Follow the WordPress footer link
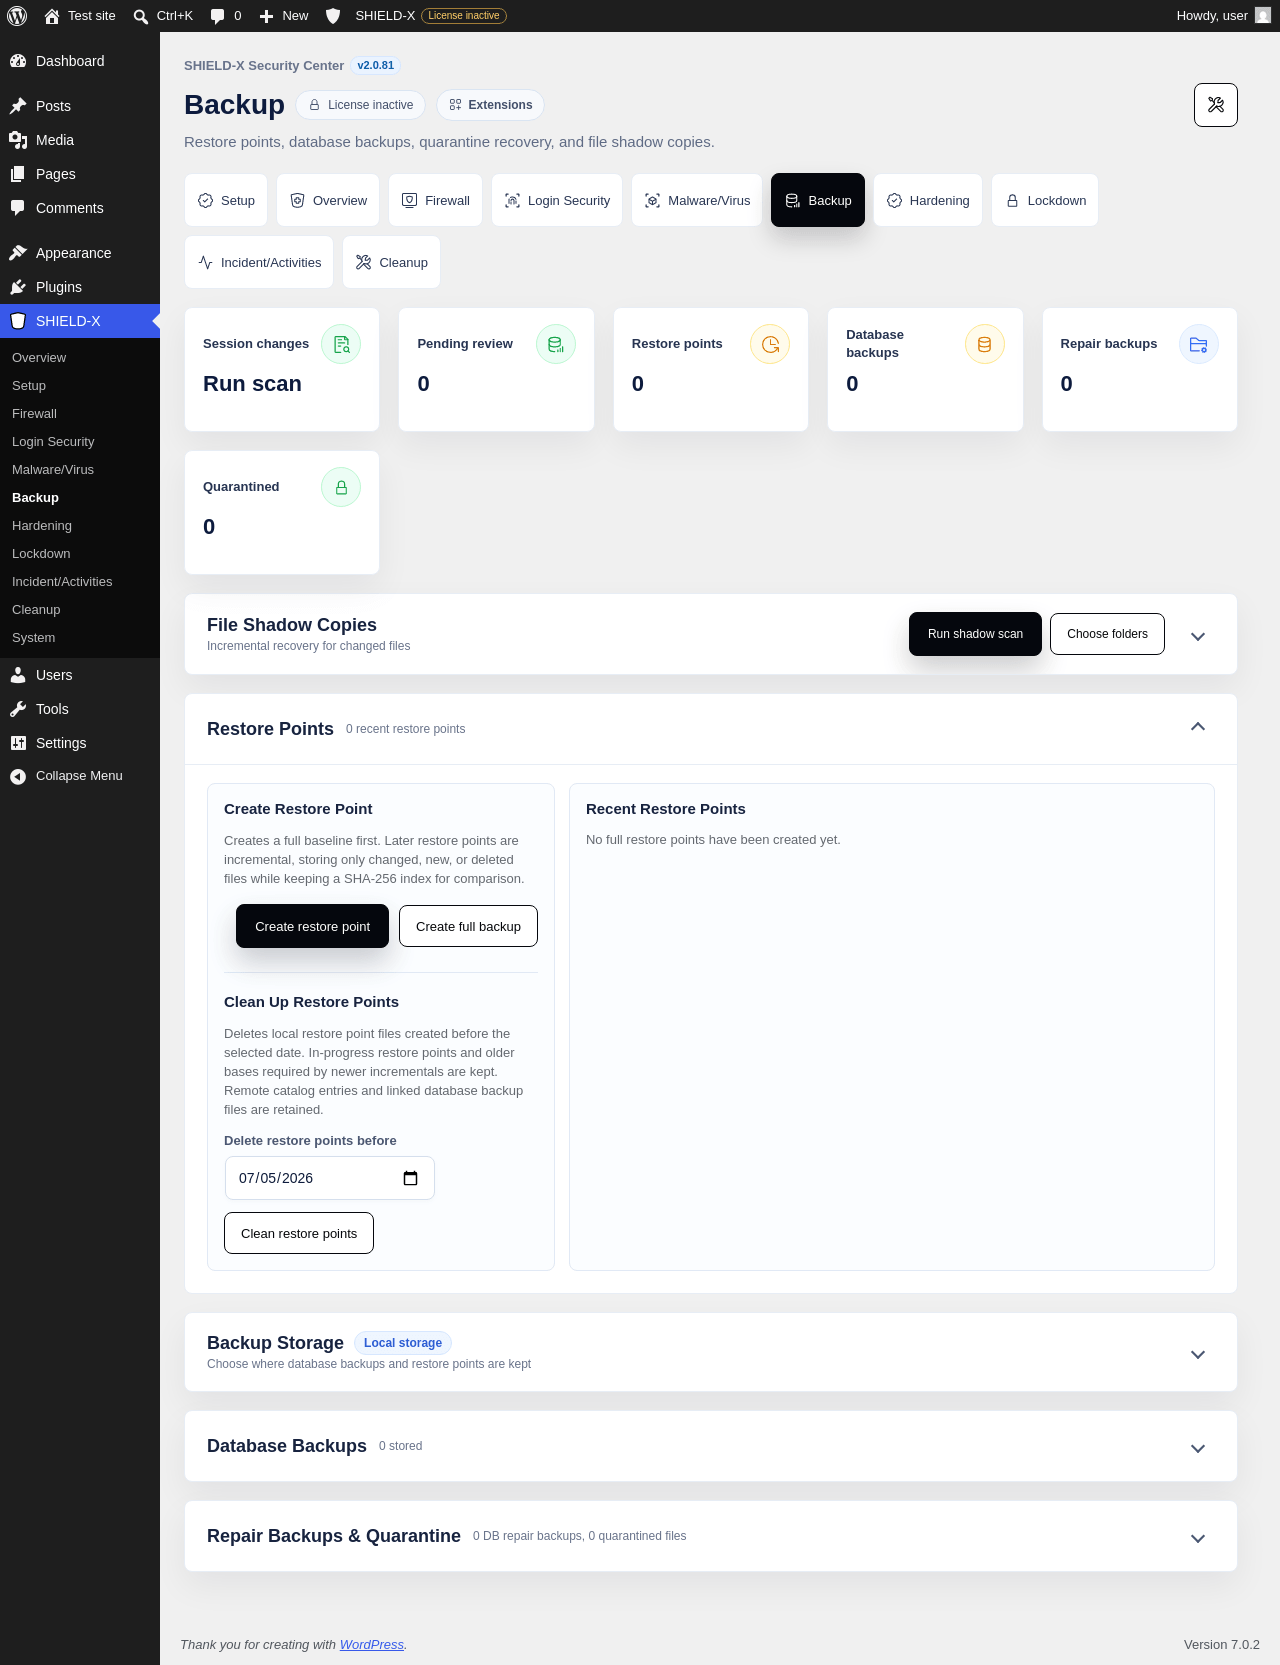The image size is (1280, 1665). pyautogui.click(x=372, y=1644)
